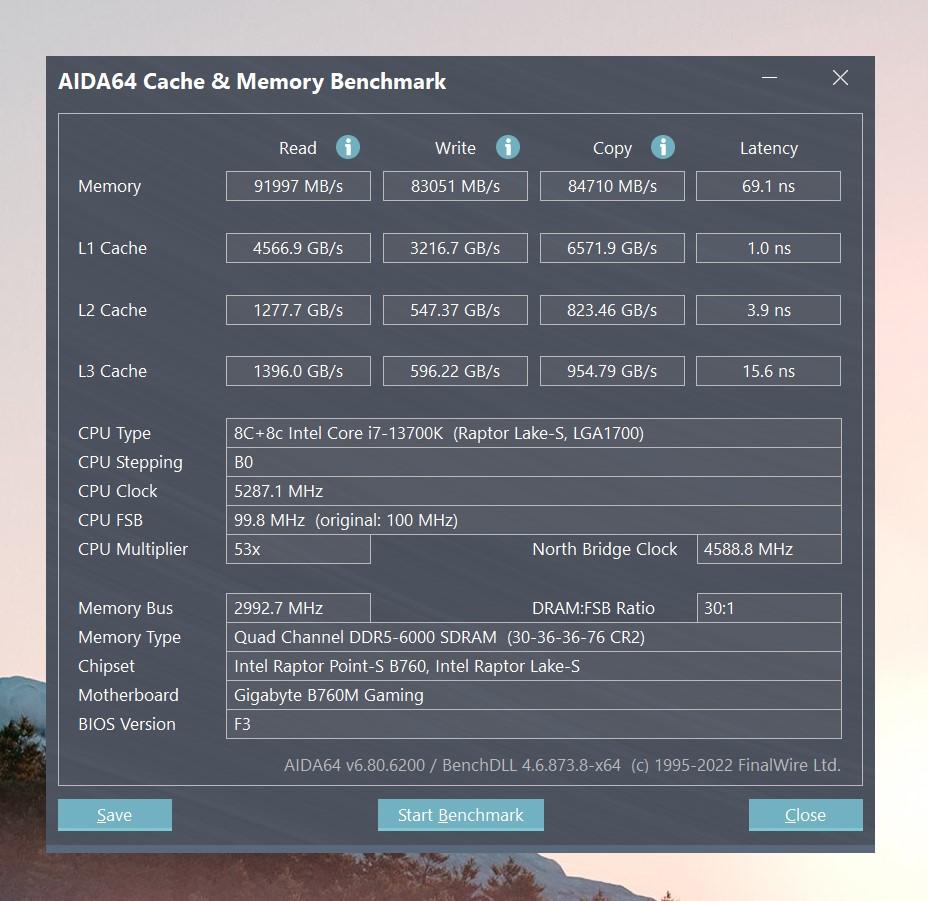Image resolution: width=928 pixels, height=901 pixels.
Task: Click the Copy info icon
Action: pos(663,147)
